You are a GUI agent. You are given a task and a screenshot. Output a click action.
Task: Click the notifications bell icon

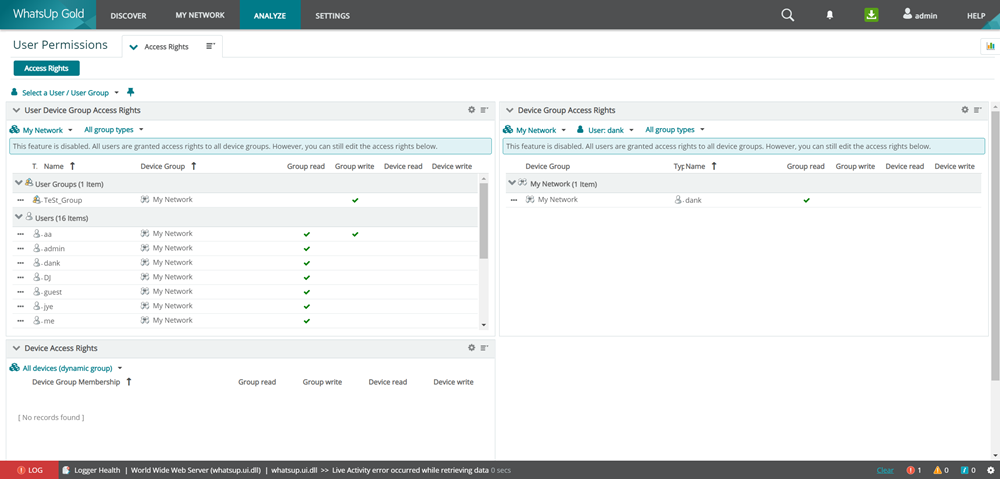click(x=829, y=15)
